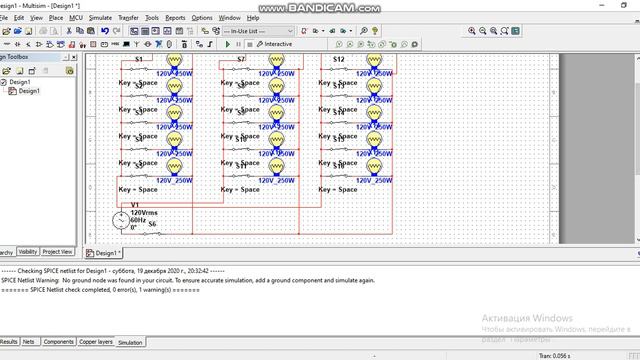
Task: Toggle the Design Toolbox view icon
Action: click(x=134, y=31)
